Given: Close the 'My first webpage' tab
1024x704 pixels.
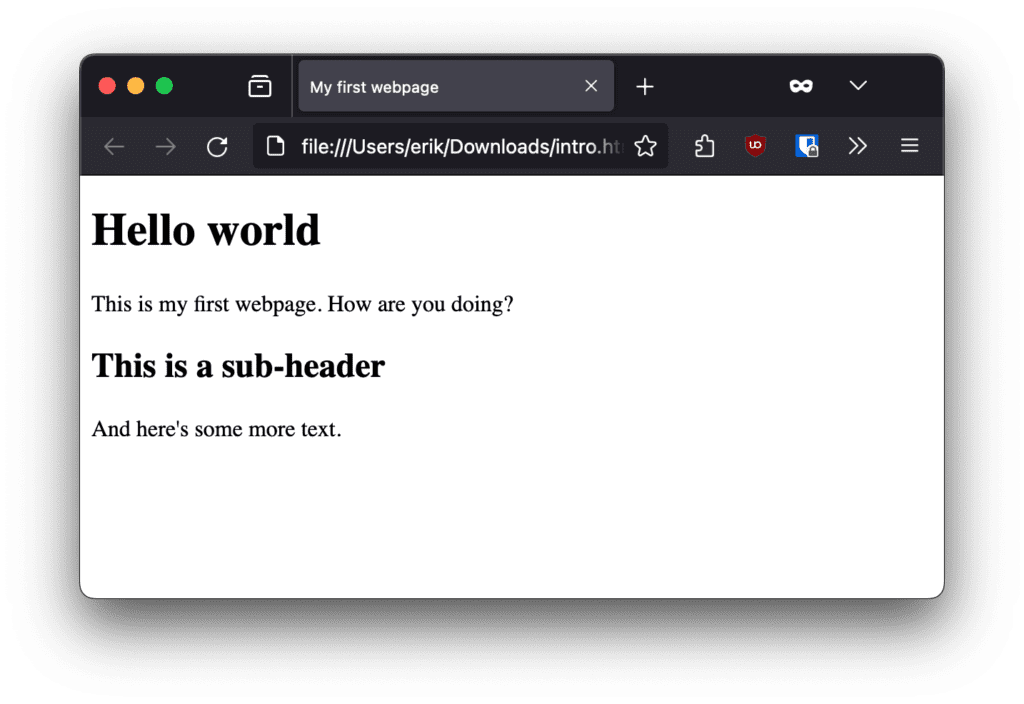Looking at the screenshot, I should click(591, 86).
